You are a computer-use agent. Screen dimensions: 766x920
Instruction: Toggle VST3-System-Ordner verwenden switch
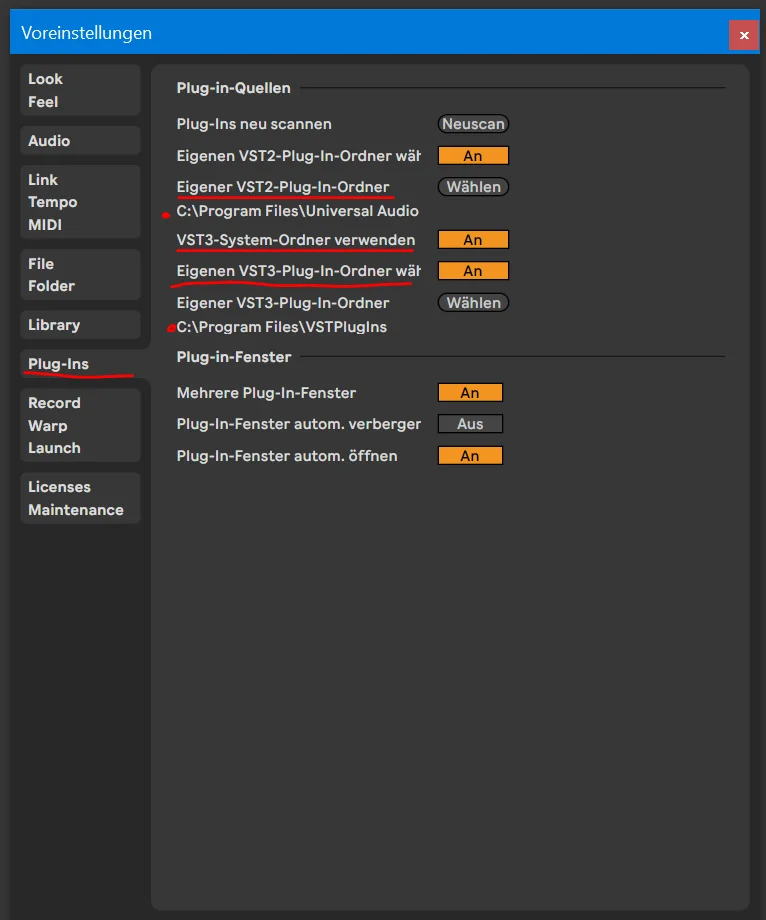coord(473,239)
